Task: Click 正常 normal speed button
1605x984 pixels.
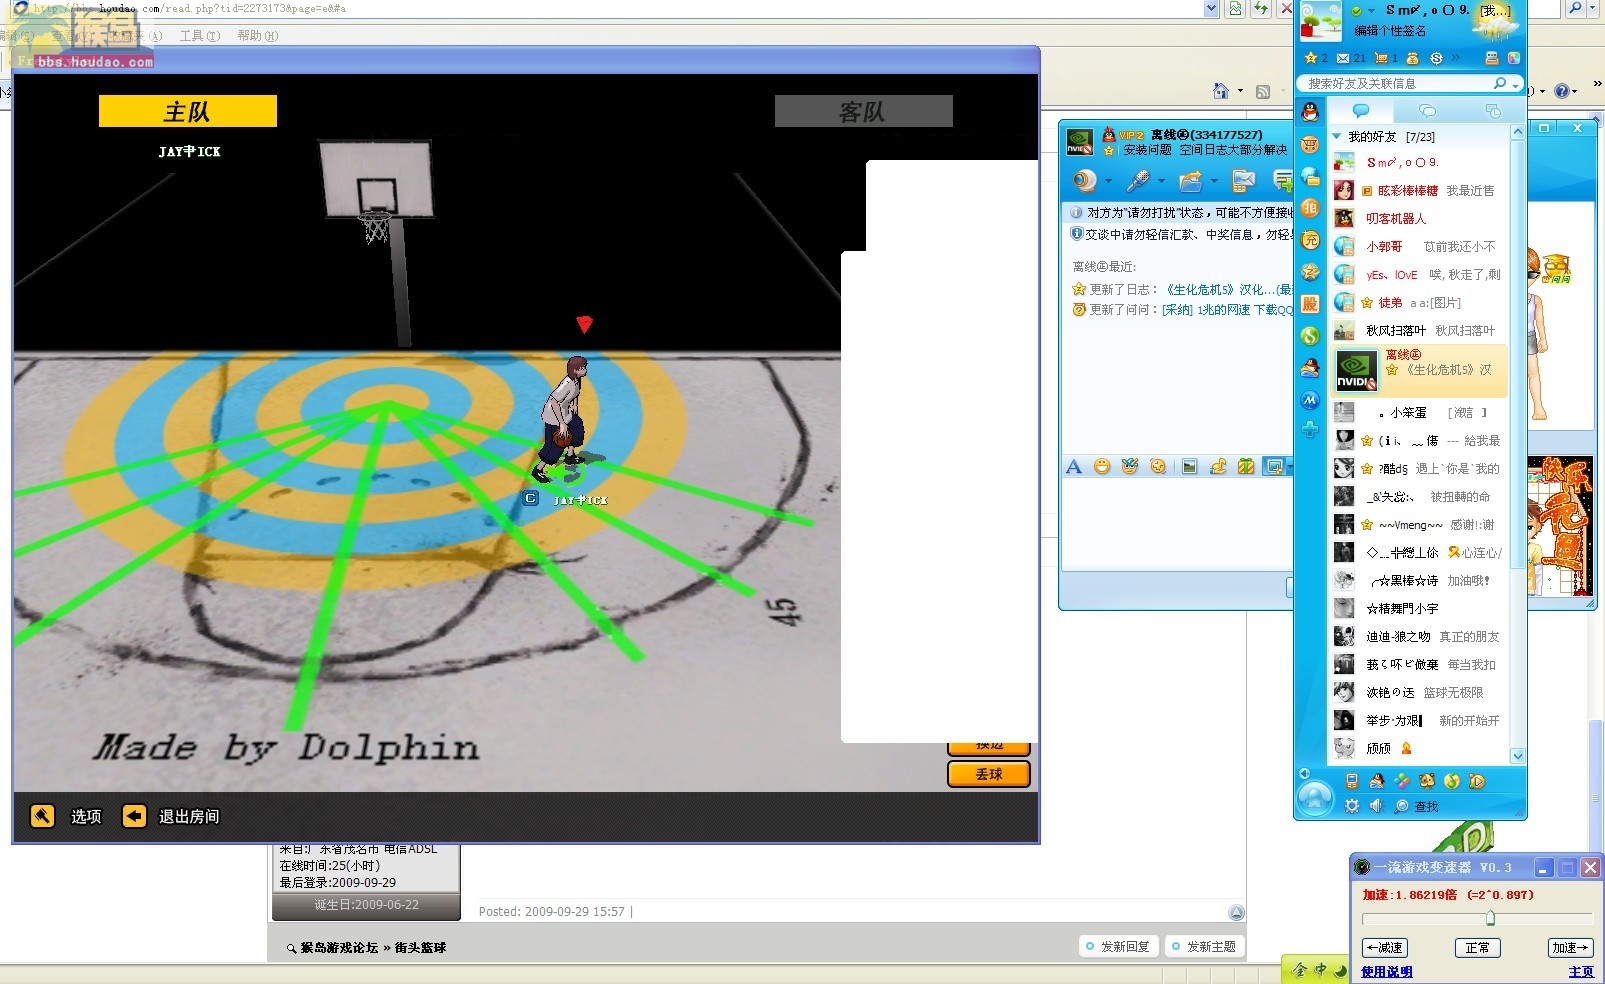Action: (x=1477, y=947)
